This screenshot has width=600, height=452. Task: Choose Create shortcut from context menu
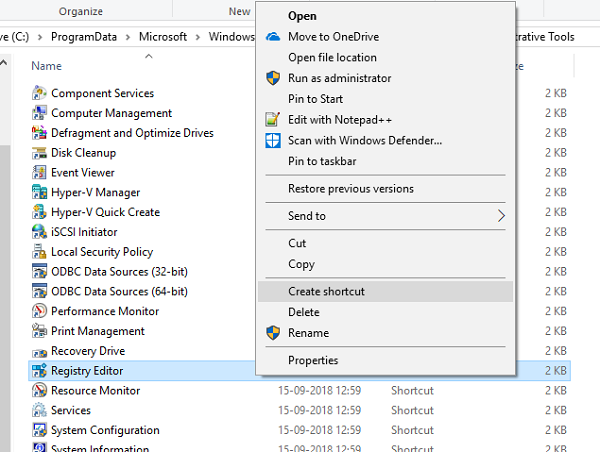[x=326, y=291]
